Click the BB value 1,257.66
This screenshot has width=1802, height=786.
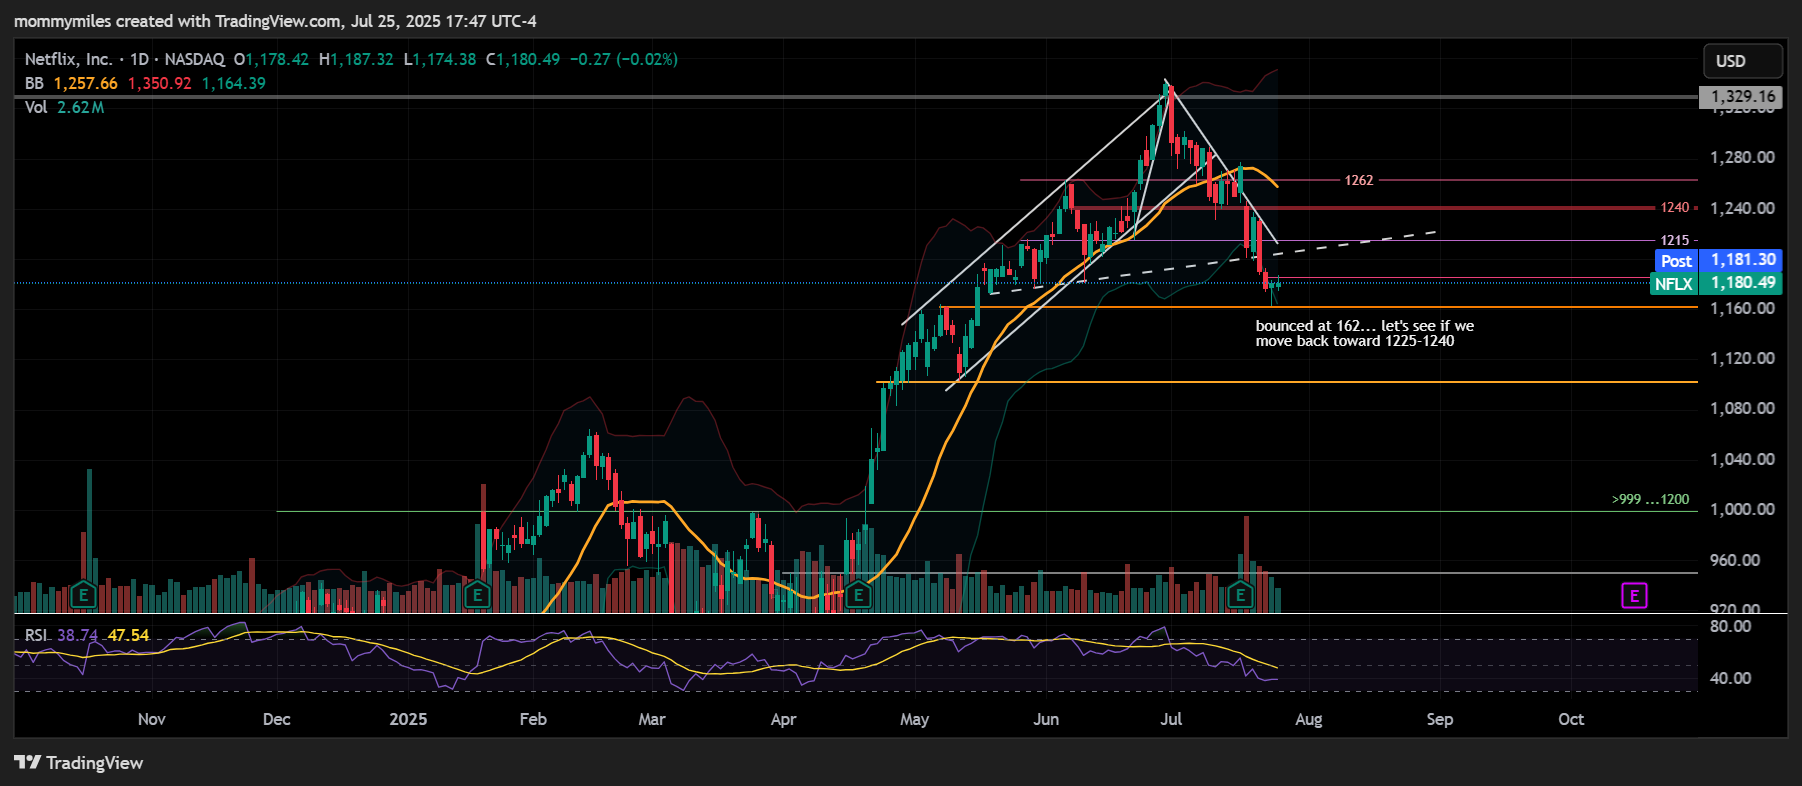tap(86, 83)
